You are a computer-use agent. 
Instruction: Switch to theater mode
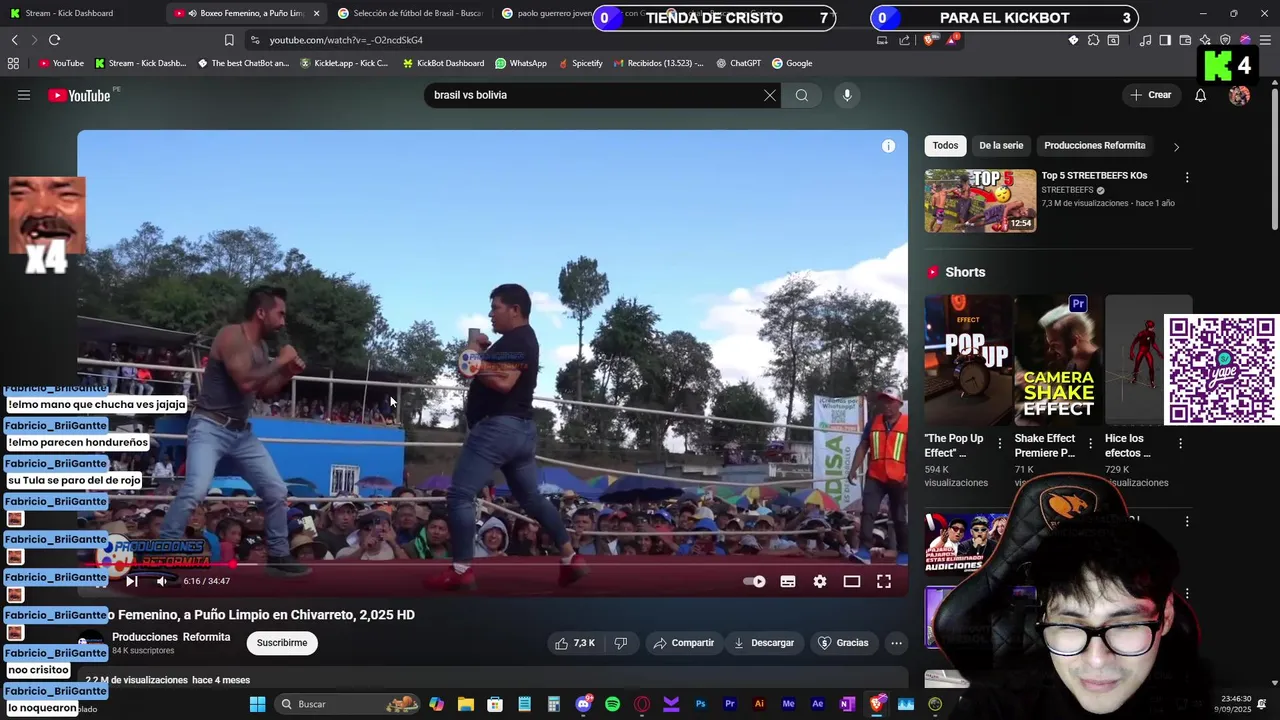(x=852, y=581)
